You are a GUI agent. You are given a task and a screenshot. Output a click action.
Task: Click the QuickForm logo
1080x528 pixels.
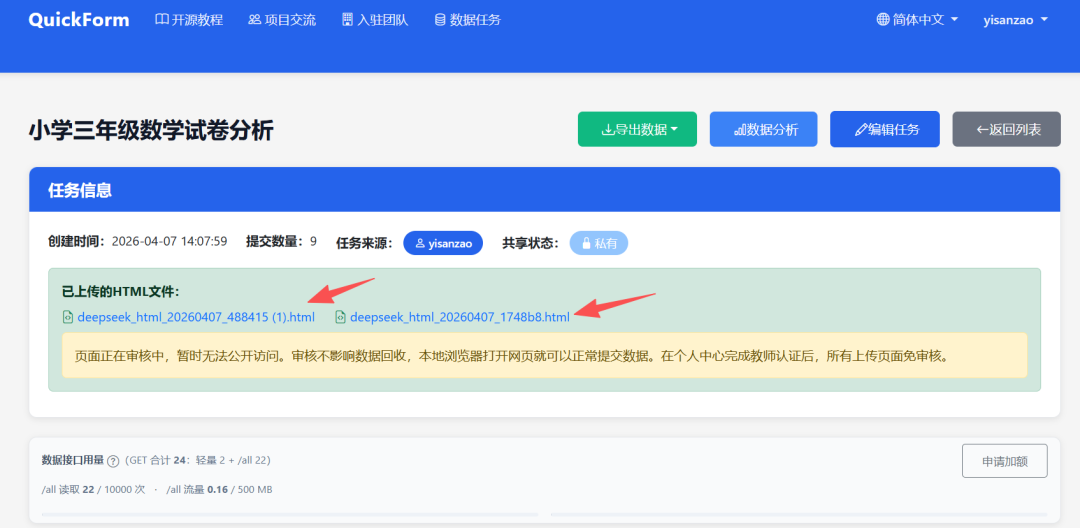pos(79,20)
